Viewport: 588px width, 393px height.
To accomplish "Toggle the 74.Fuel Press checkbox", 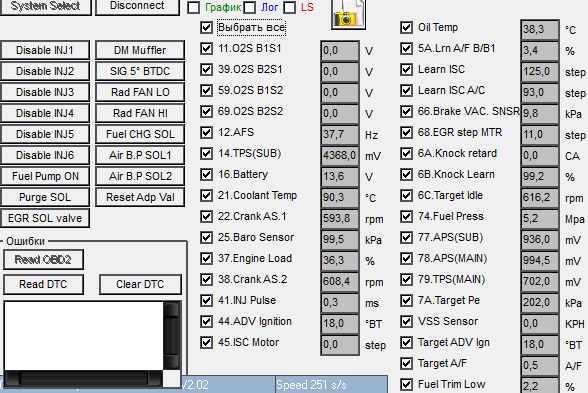I will [x=406, y=216].
